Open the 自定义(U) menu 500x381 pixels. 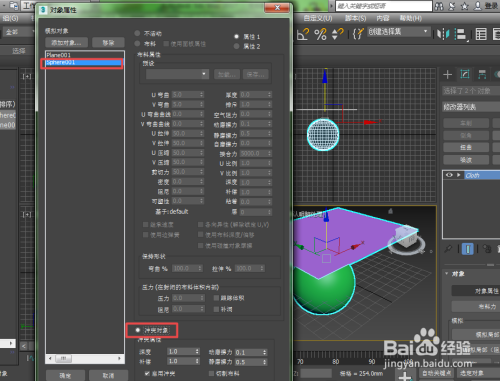coord(318,18)
